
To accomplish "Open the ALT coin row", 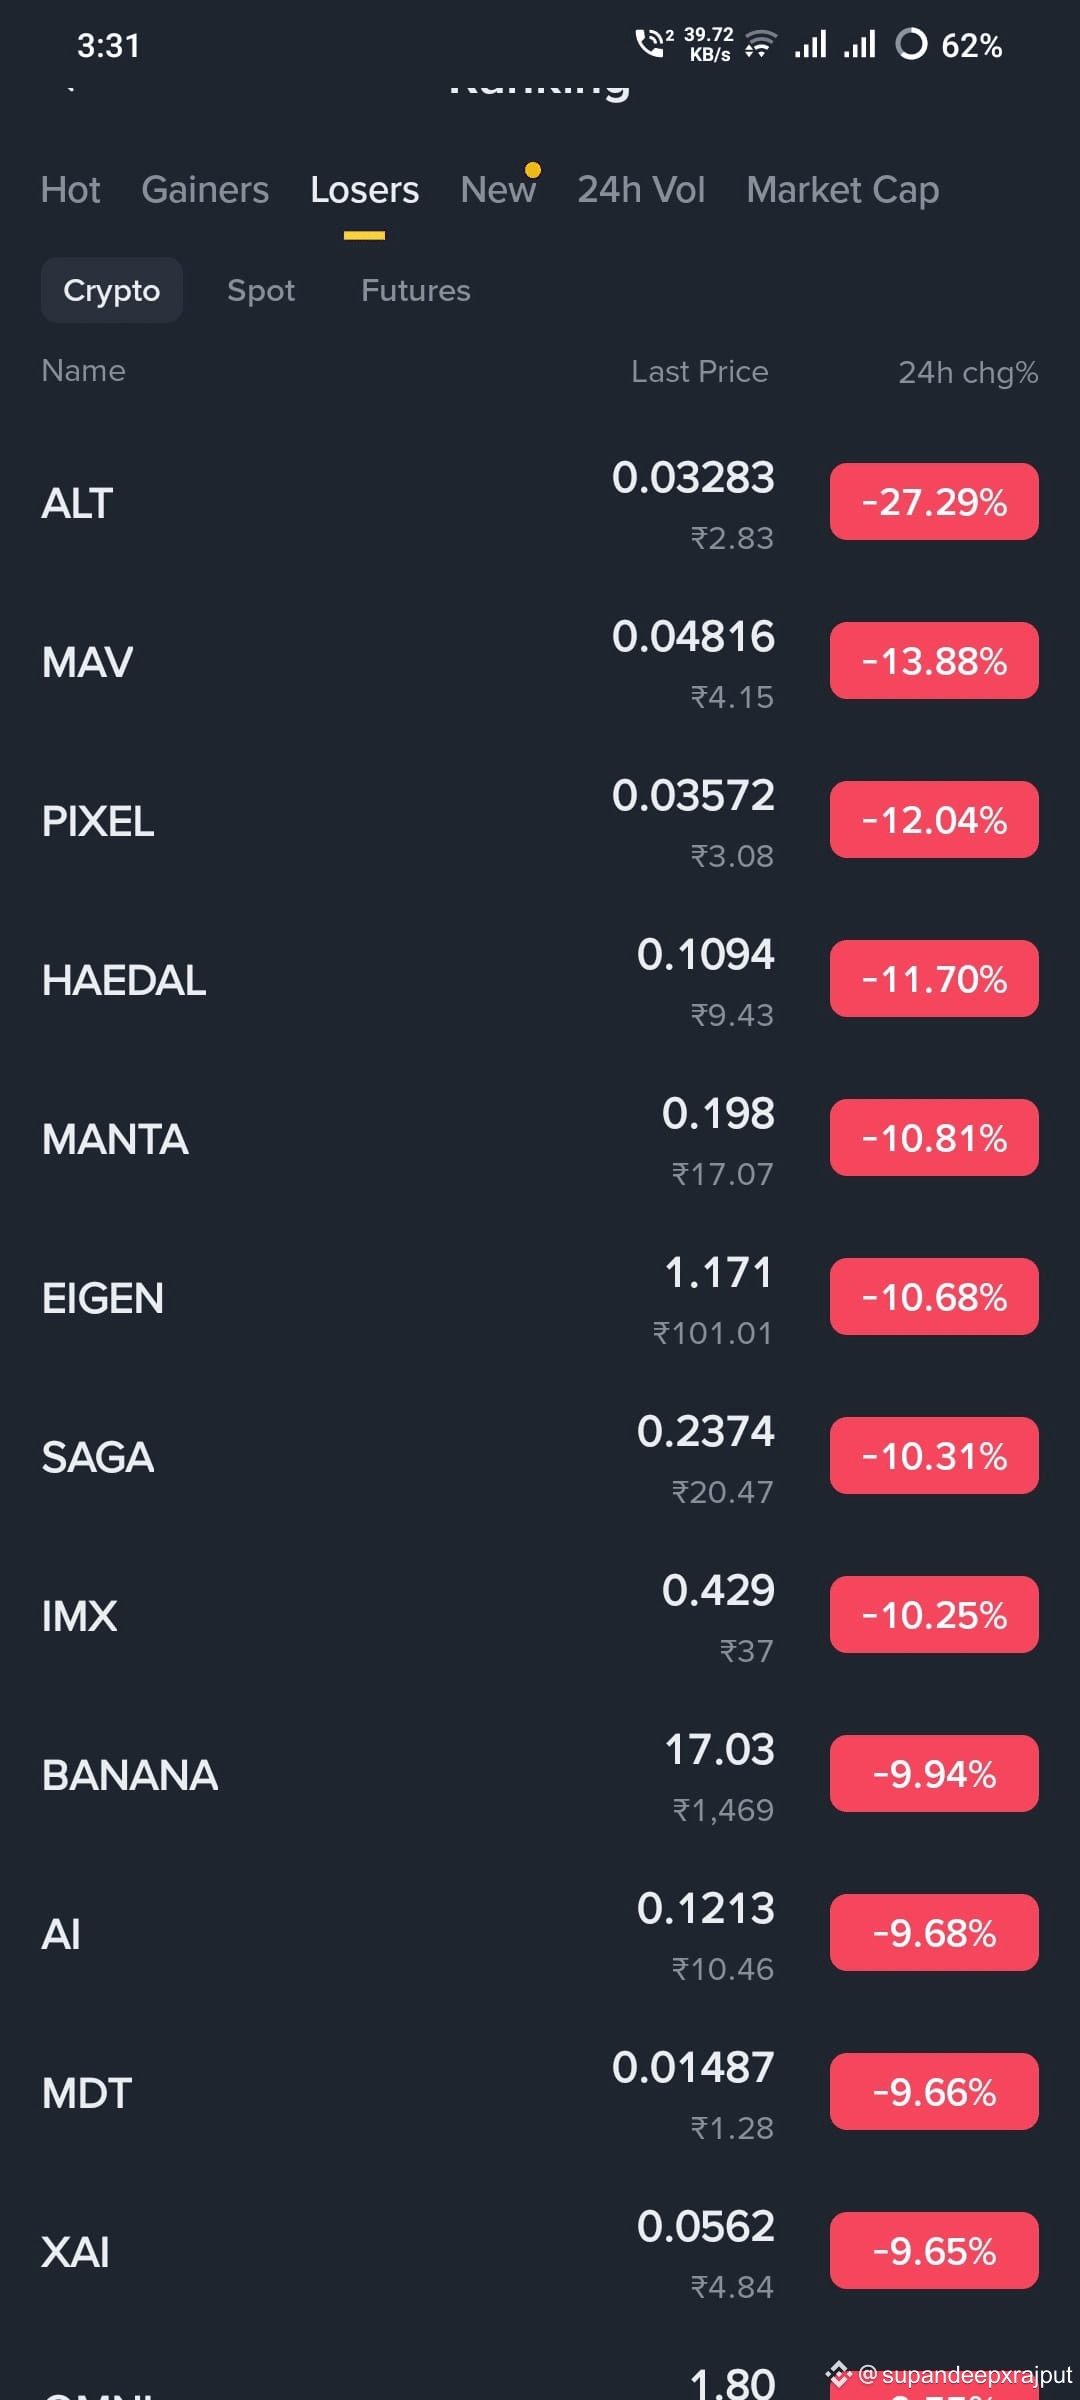I will 540,502.
